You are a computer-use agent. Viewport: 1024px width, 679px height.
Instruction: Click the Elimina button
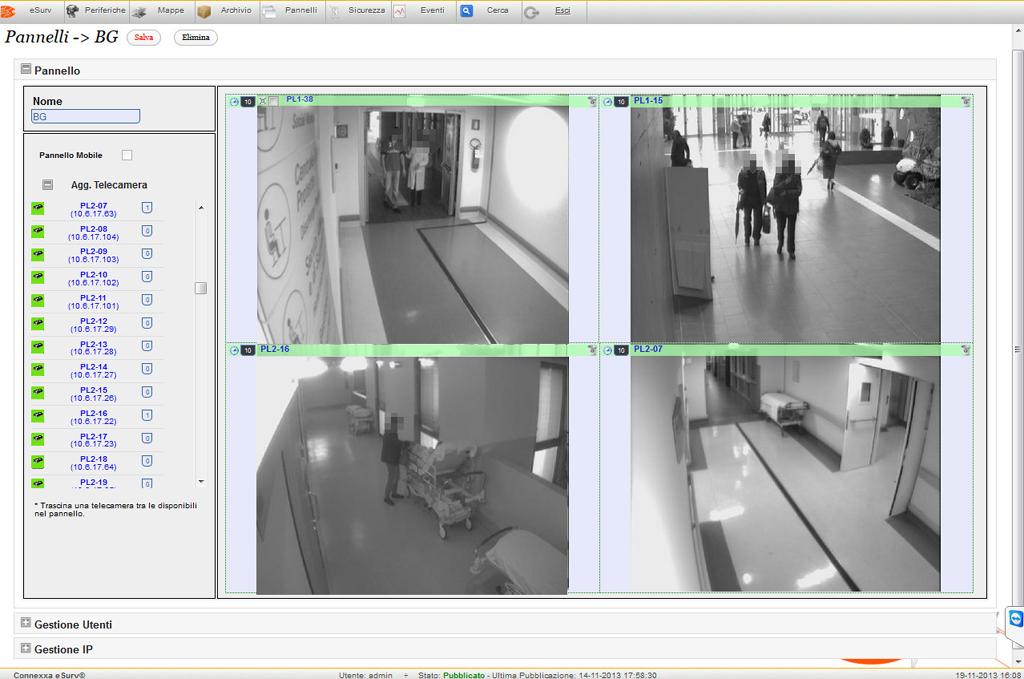[196, 37]
